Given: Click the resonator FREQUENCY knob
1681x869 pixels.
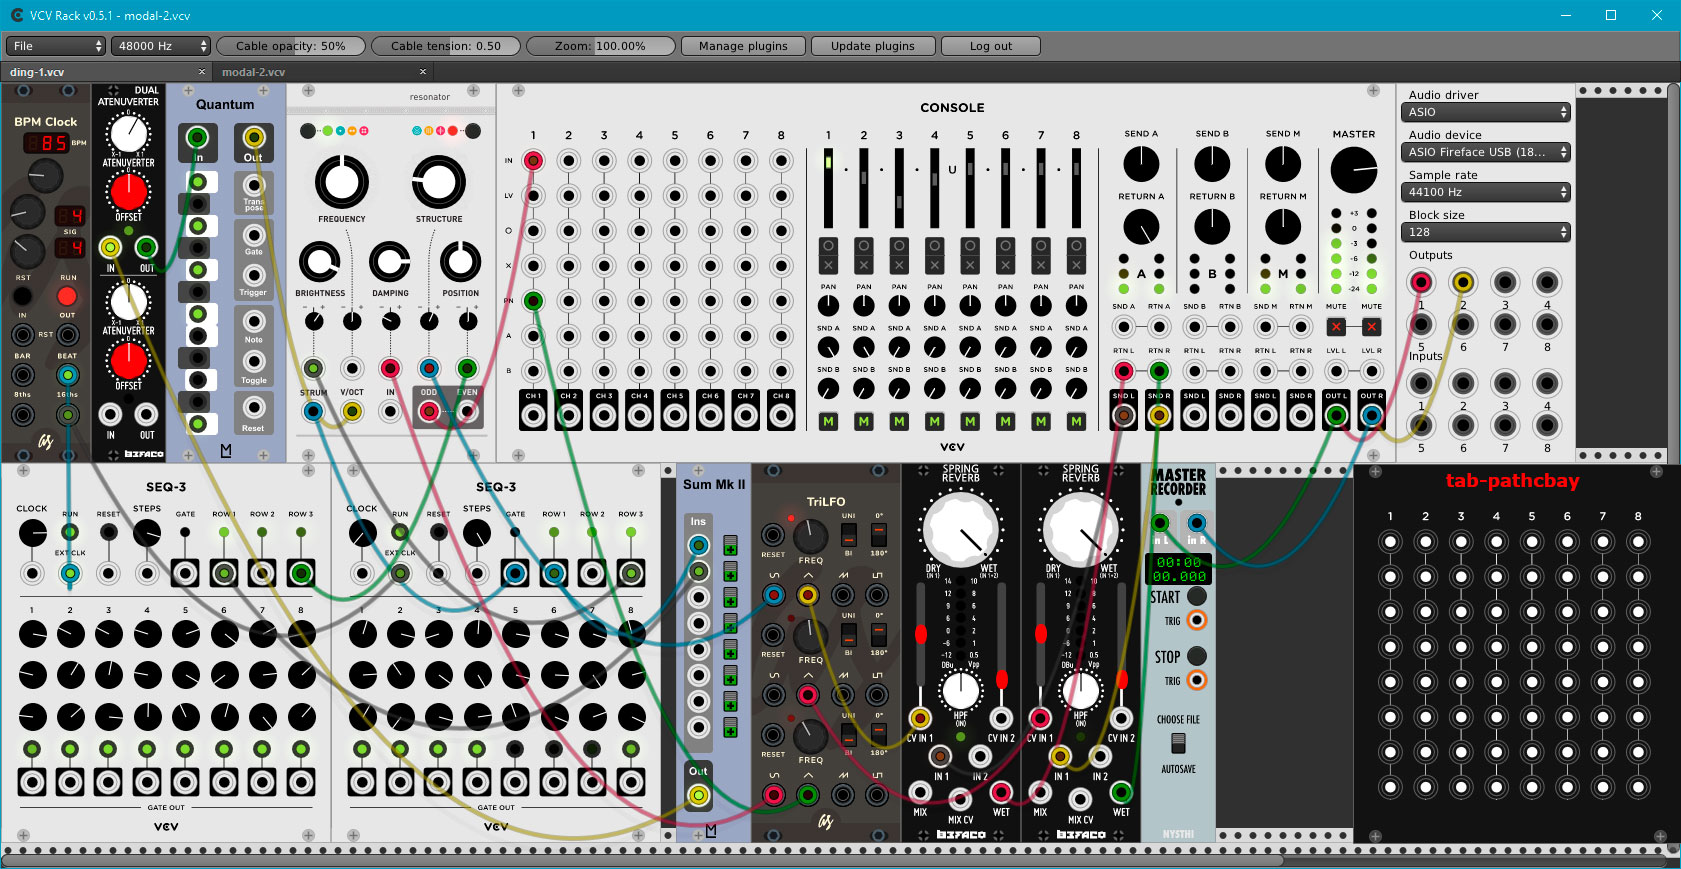Looking at the screenshot, I should (x=342, y=182).
